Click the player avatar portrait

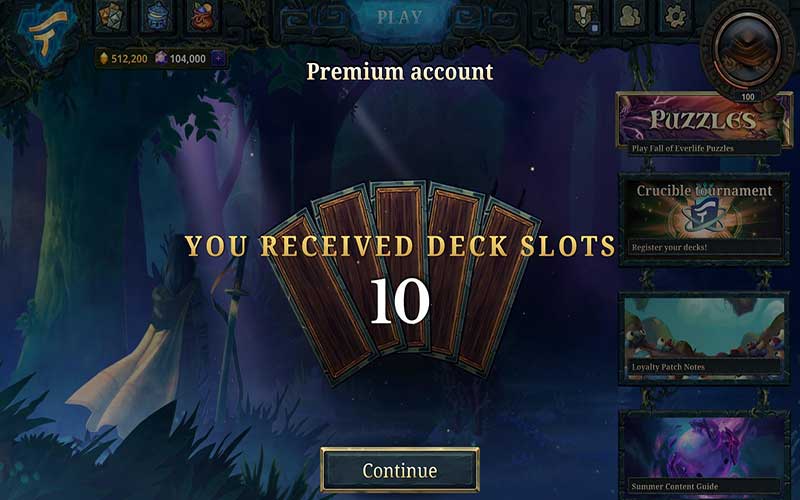[747, 47]
